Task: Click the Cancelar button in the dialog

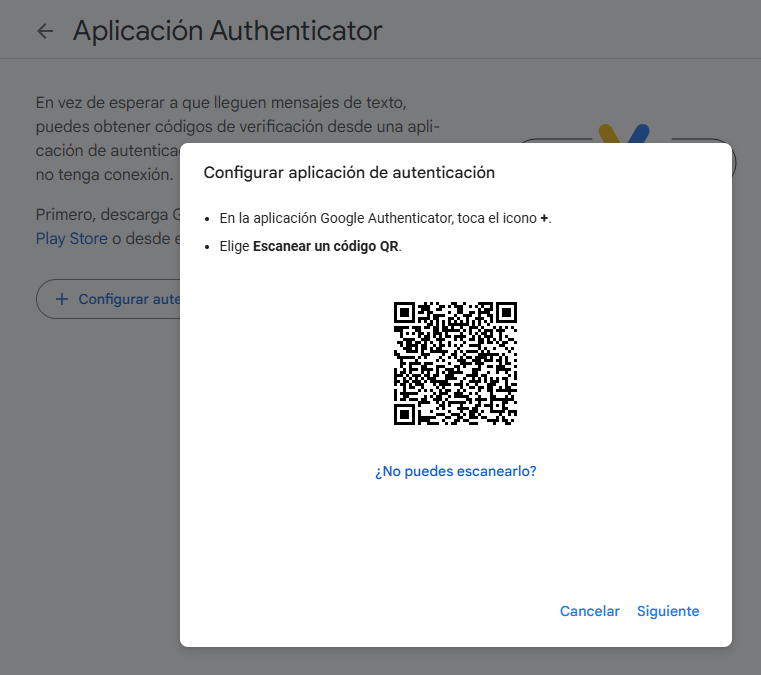Action: pos(590,611)
